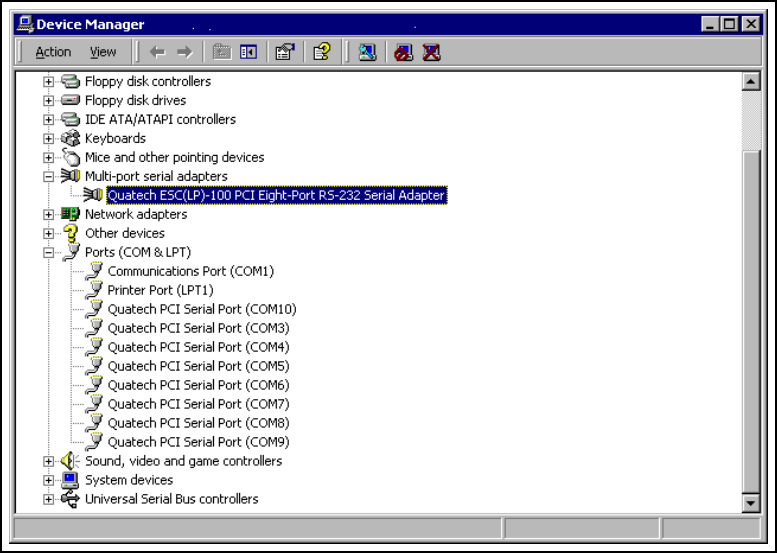Toggle the Show/Hide console tree icon
777x553 pixels.
(x=248, y=52)
